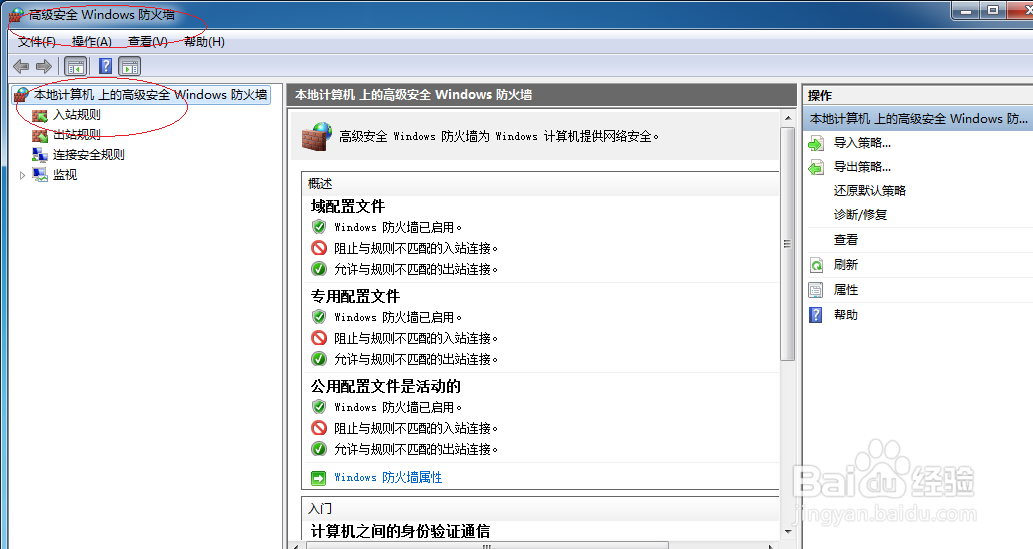Click the green check icon under 公用配置文件是活动的
Image resolution: width=1033 pixels, height=549 pixels.
click(319, 449)
